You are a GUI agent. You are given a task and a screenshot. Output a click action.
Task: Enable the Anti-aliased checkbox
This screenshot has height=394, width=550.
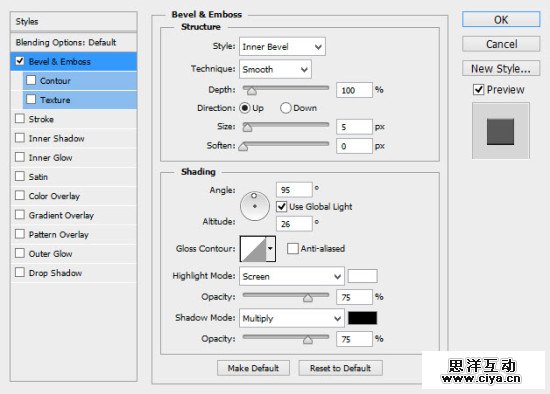pyautogui.click(x=293, y=249)
